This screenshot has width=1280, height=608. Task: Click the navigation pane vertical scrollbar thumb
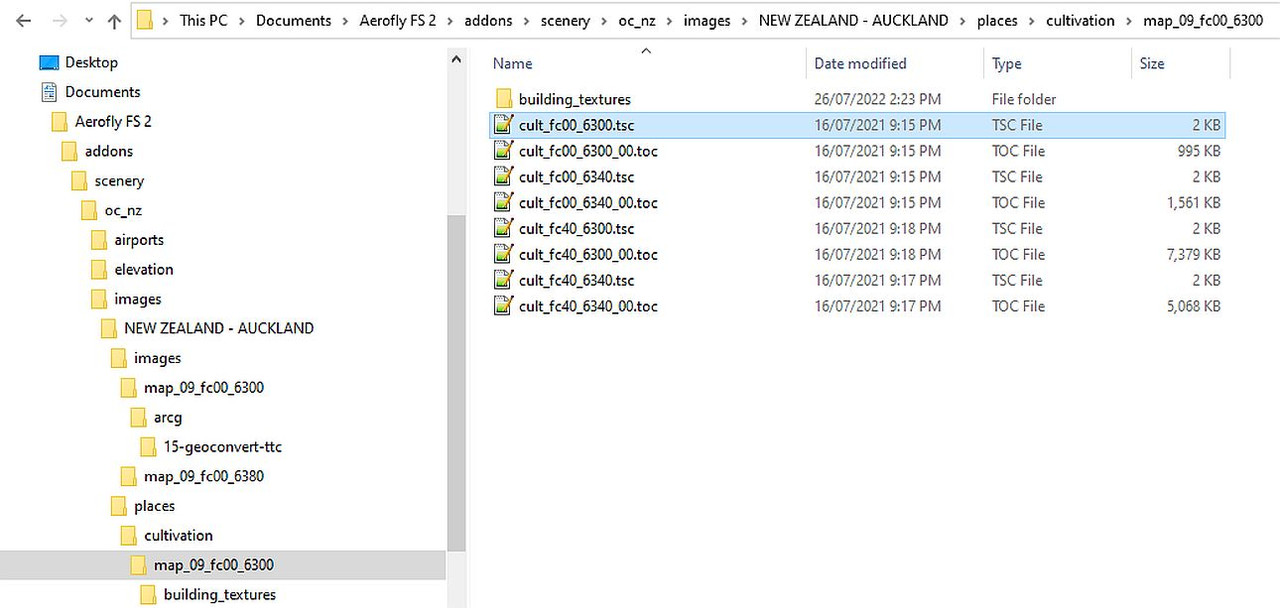tap(457, 383)
